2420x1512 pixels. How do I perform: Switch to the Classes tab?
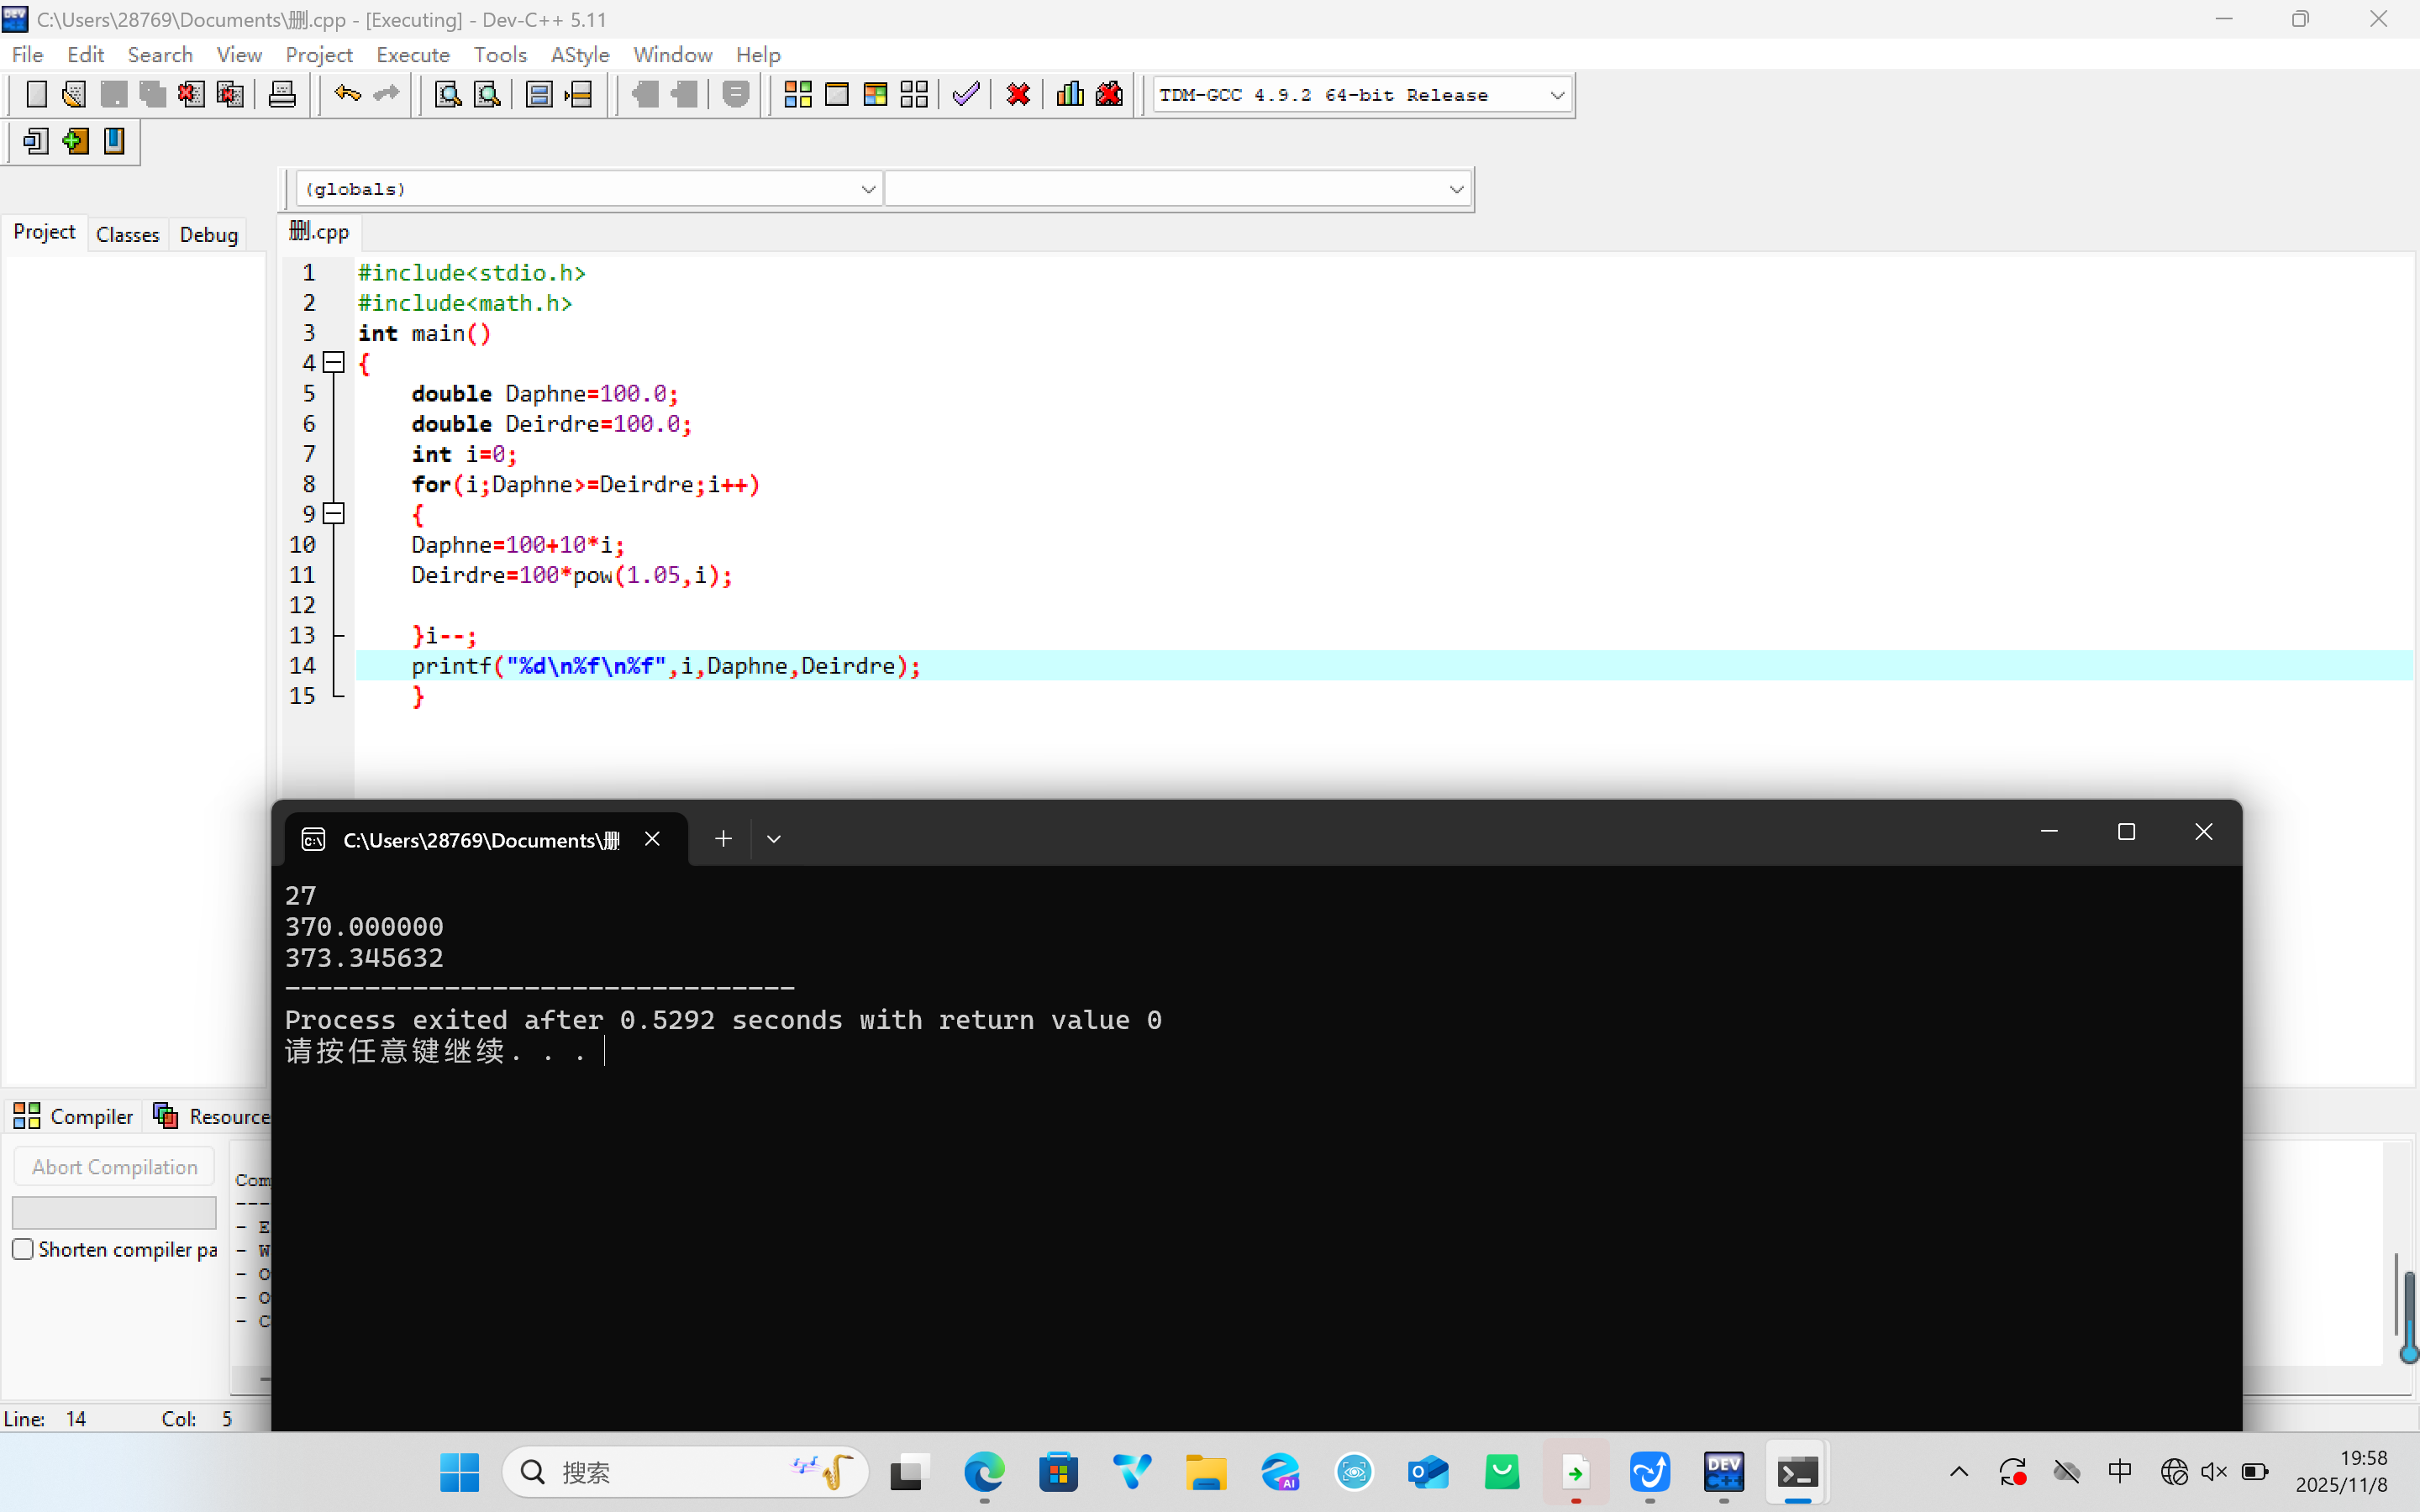point(127,234)
